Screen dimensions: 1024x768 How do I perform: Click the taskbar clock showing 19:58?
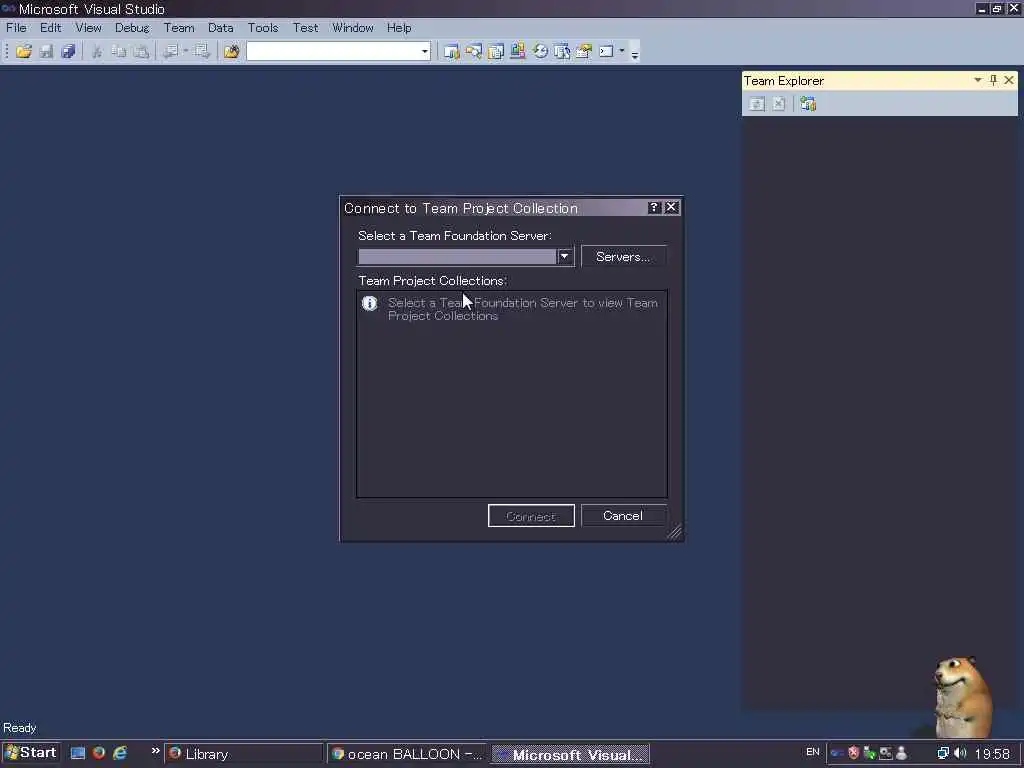(992, 754)
